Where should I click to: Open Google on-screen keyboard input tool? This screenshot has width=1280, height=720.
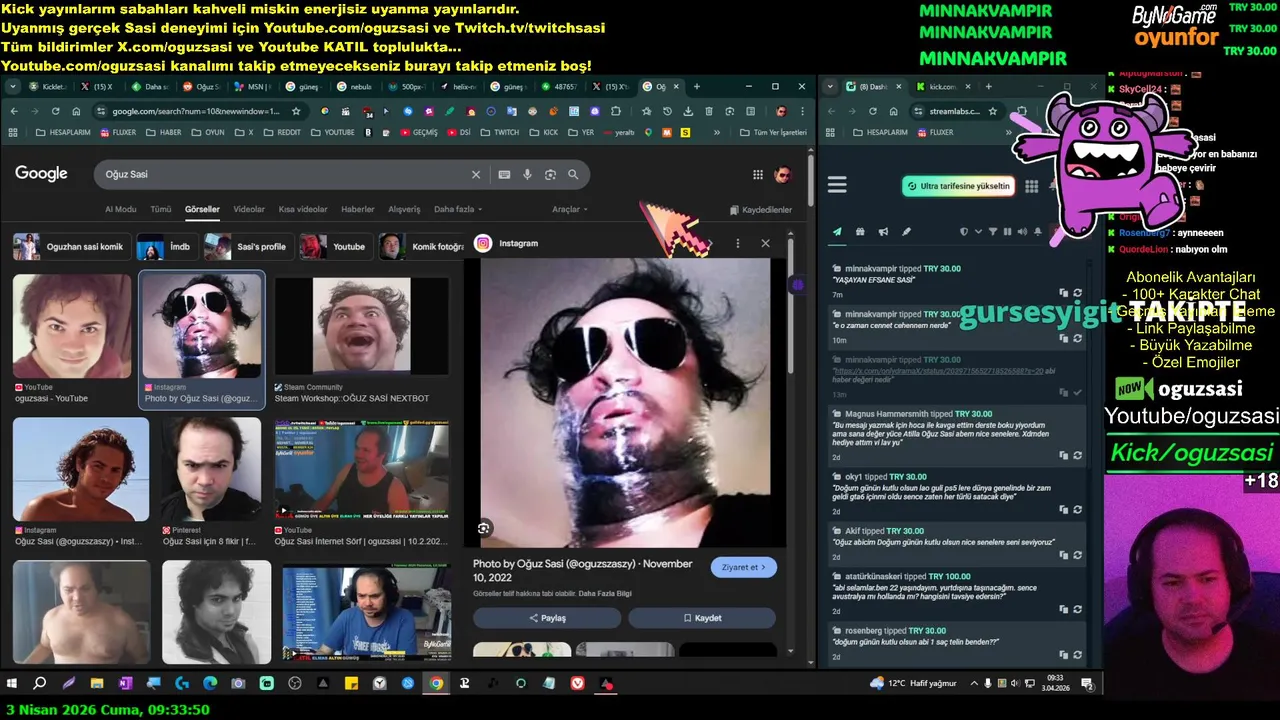coord(504,174)
